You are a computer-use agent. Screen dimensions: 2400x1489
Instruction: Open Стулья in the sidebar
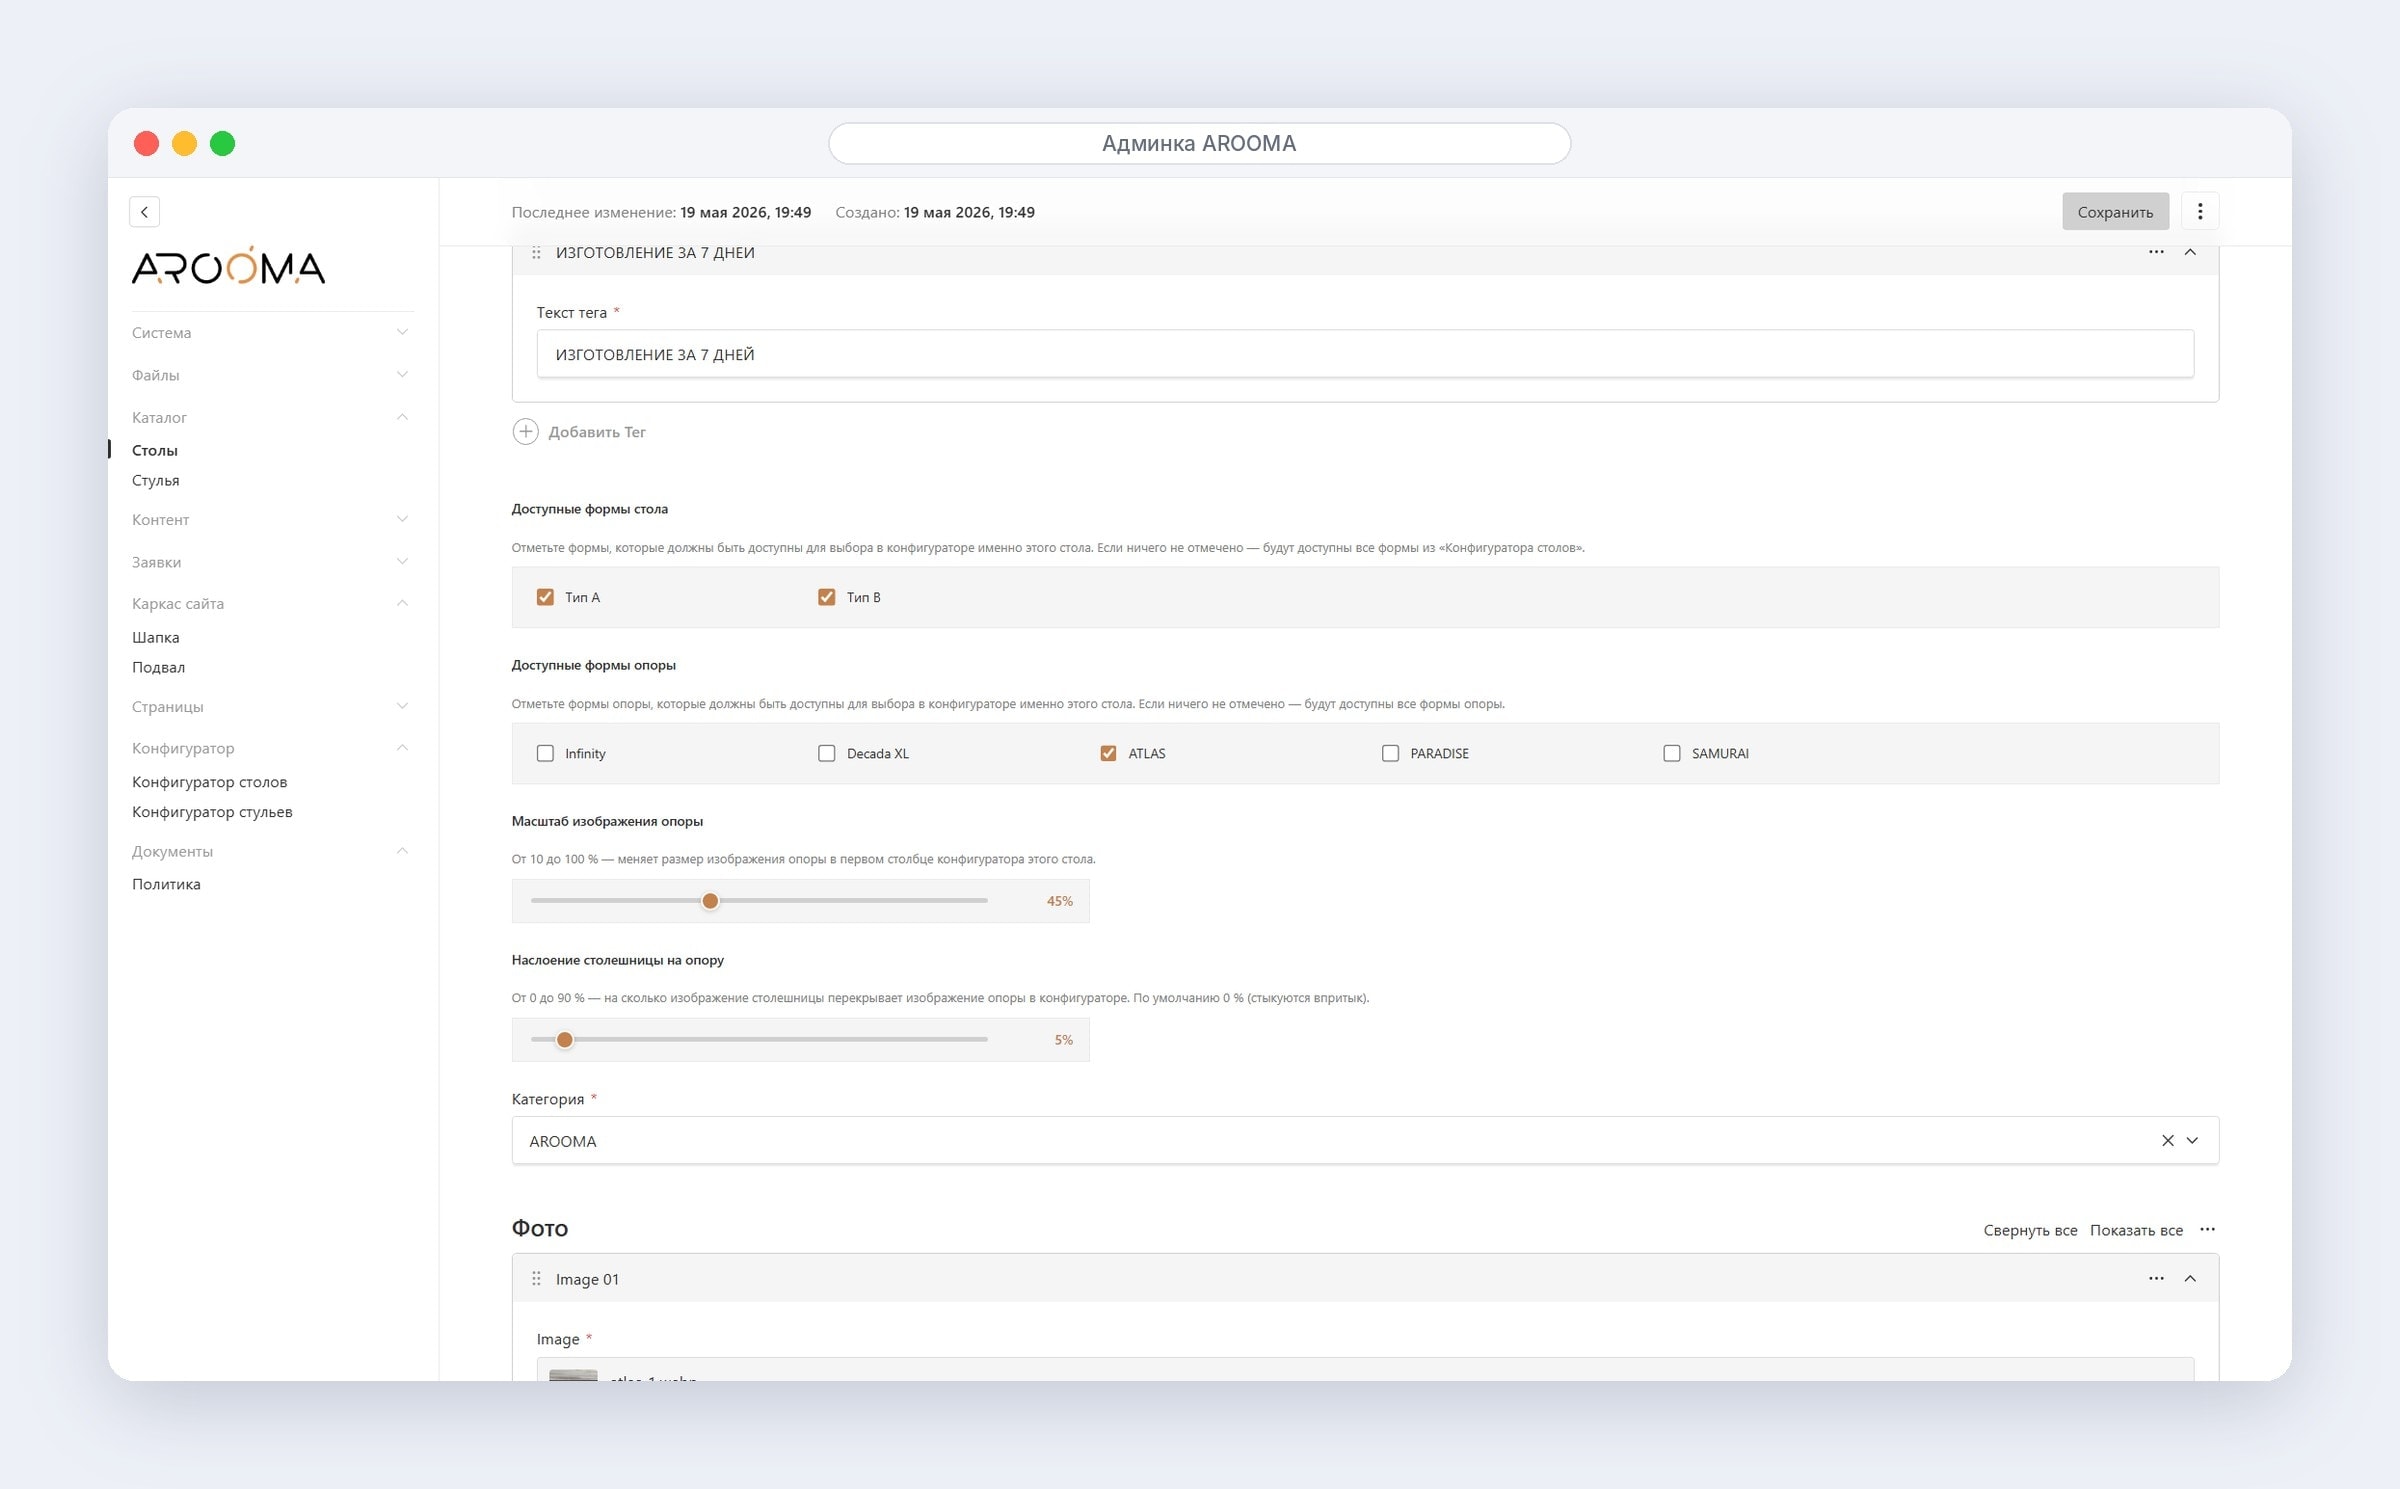[156, 481]
